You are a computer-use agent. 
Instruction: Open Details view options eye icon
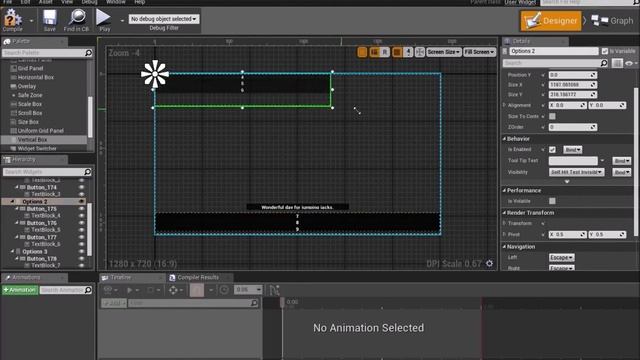pos(629,63)
